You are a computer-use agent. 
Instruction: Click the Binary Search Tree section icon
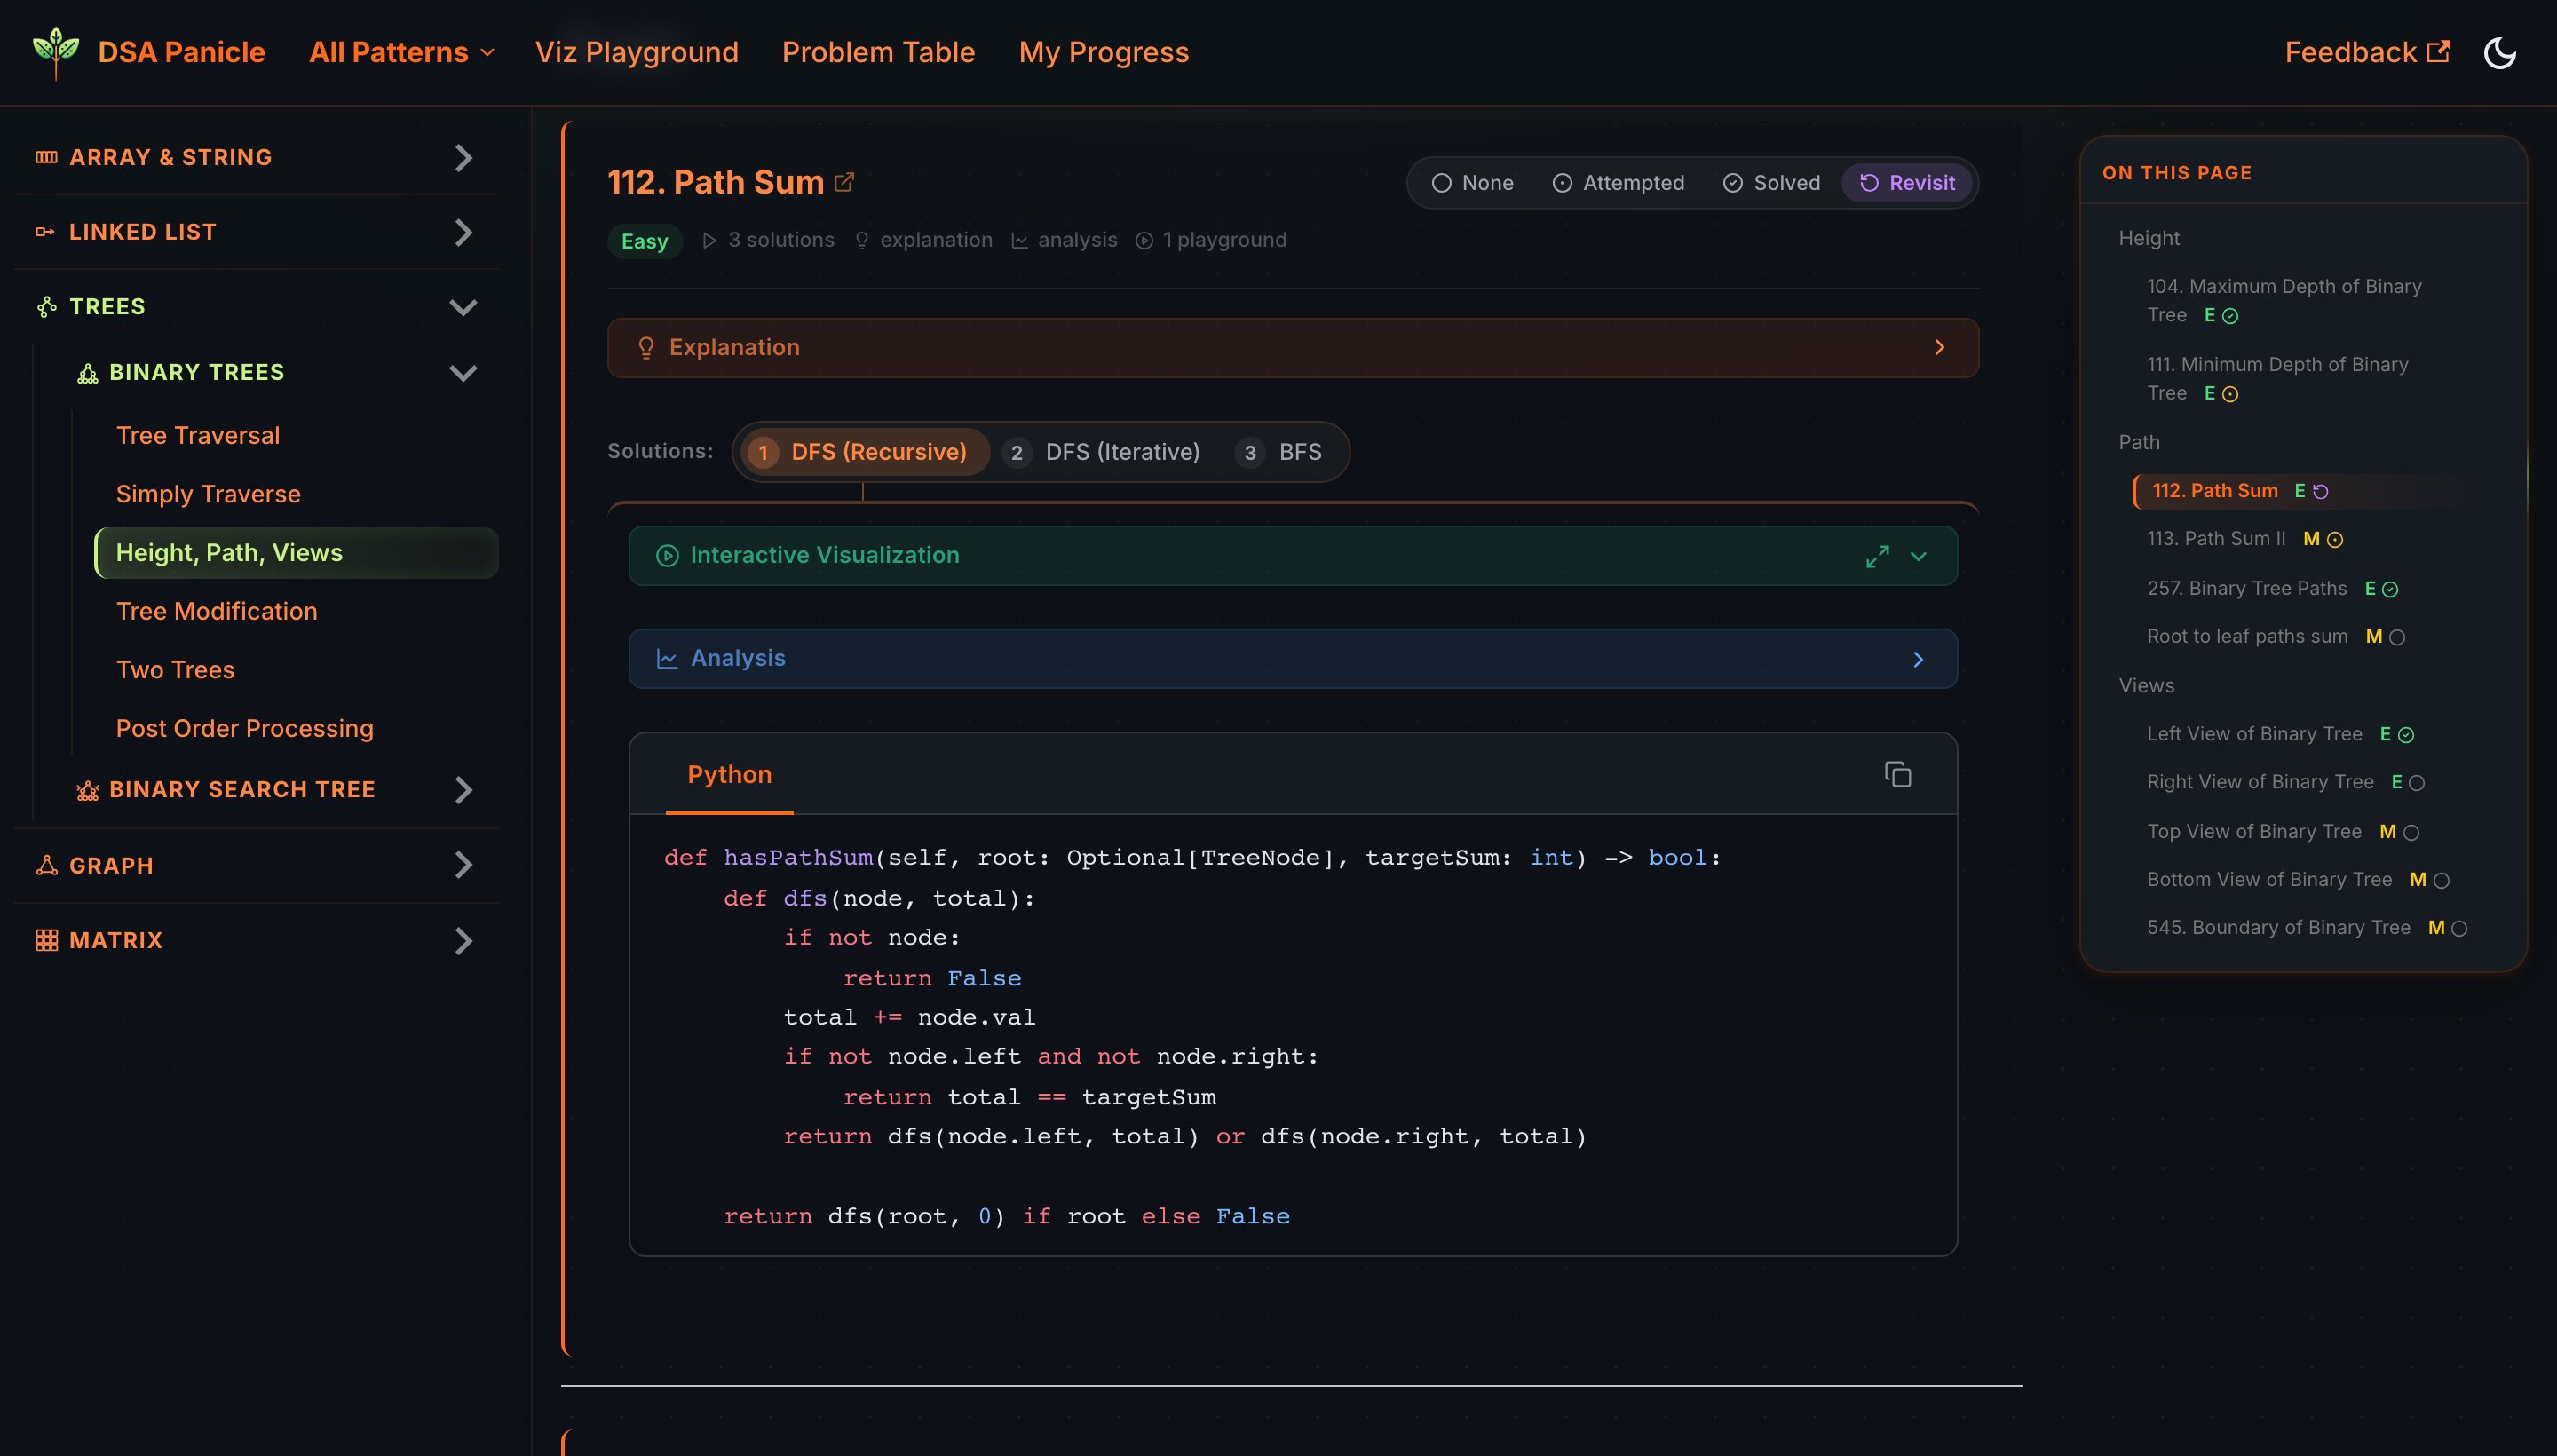tap(88, 790)
